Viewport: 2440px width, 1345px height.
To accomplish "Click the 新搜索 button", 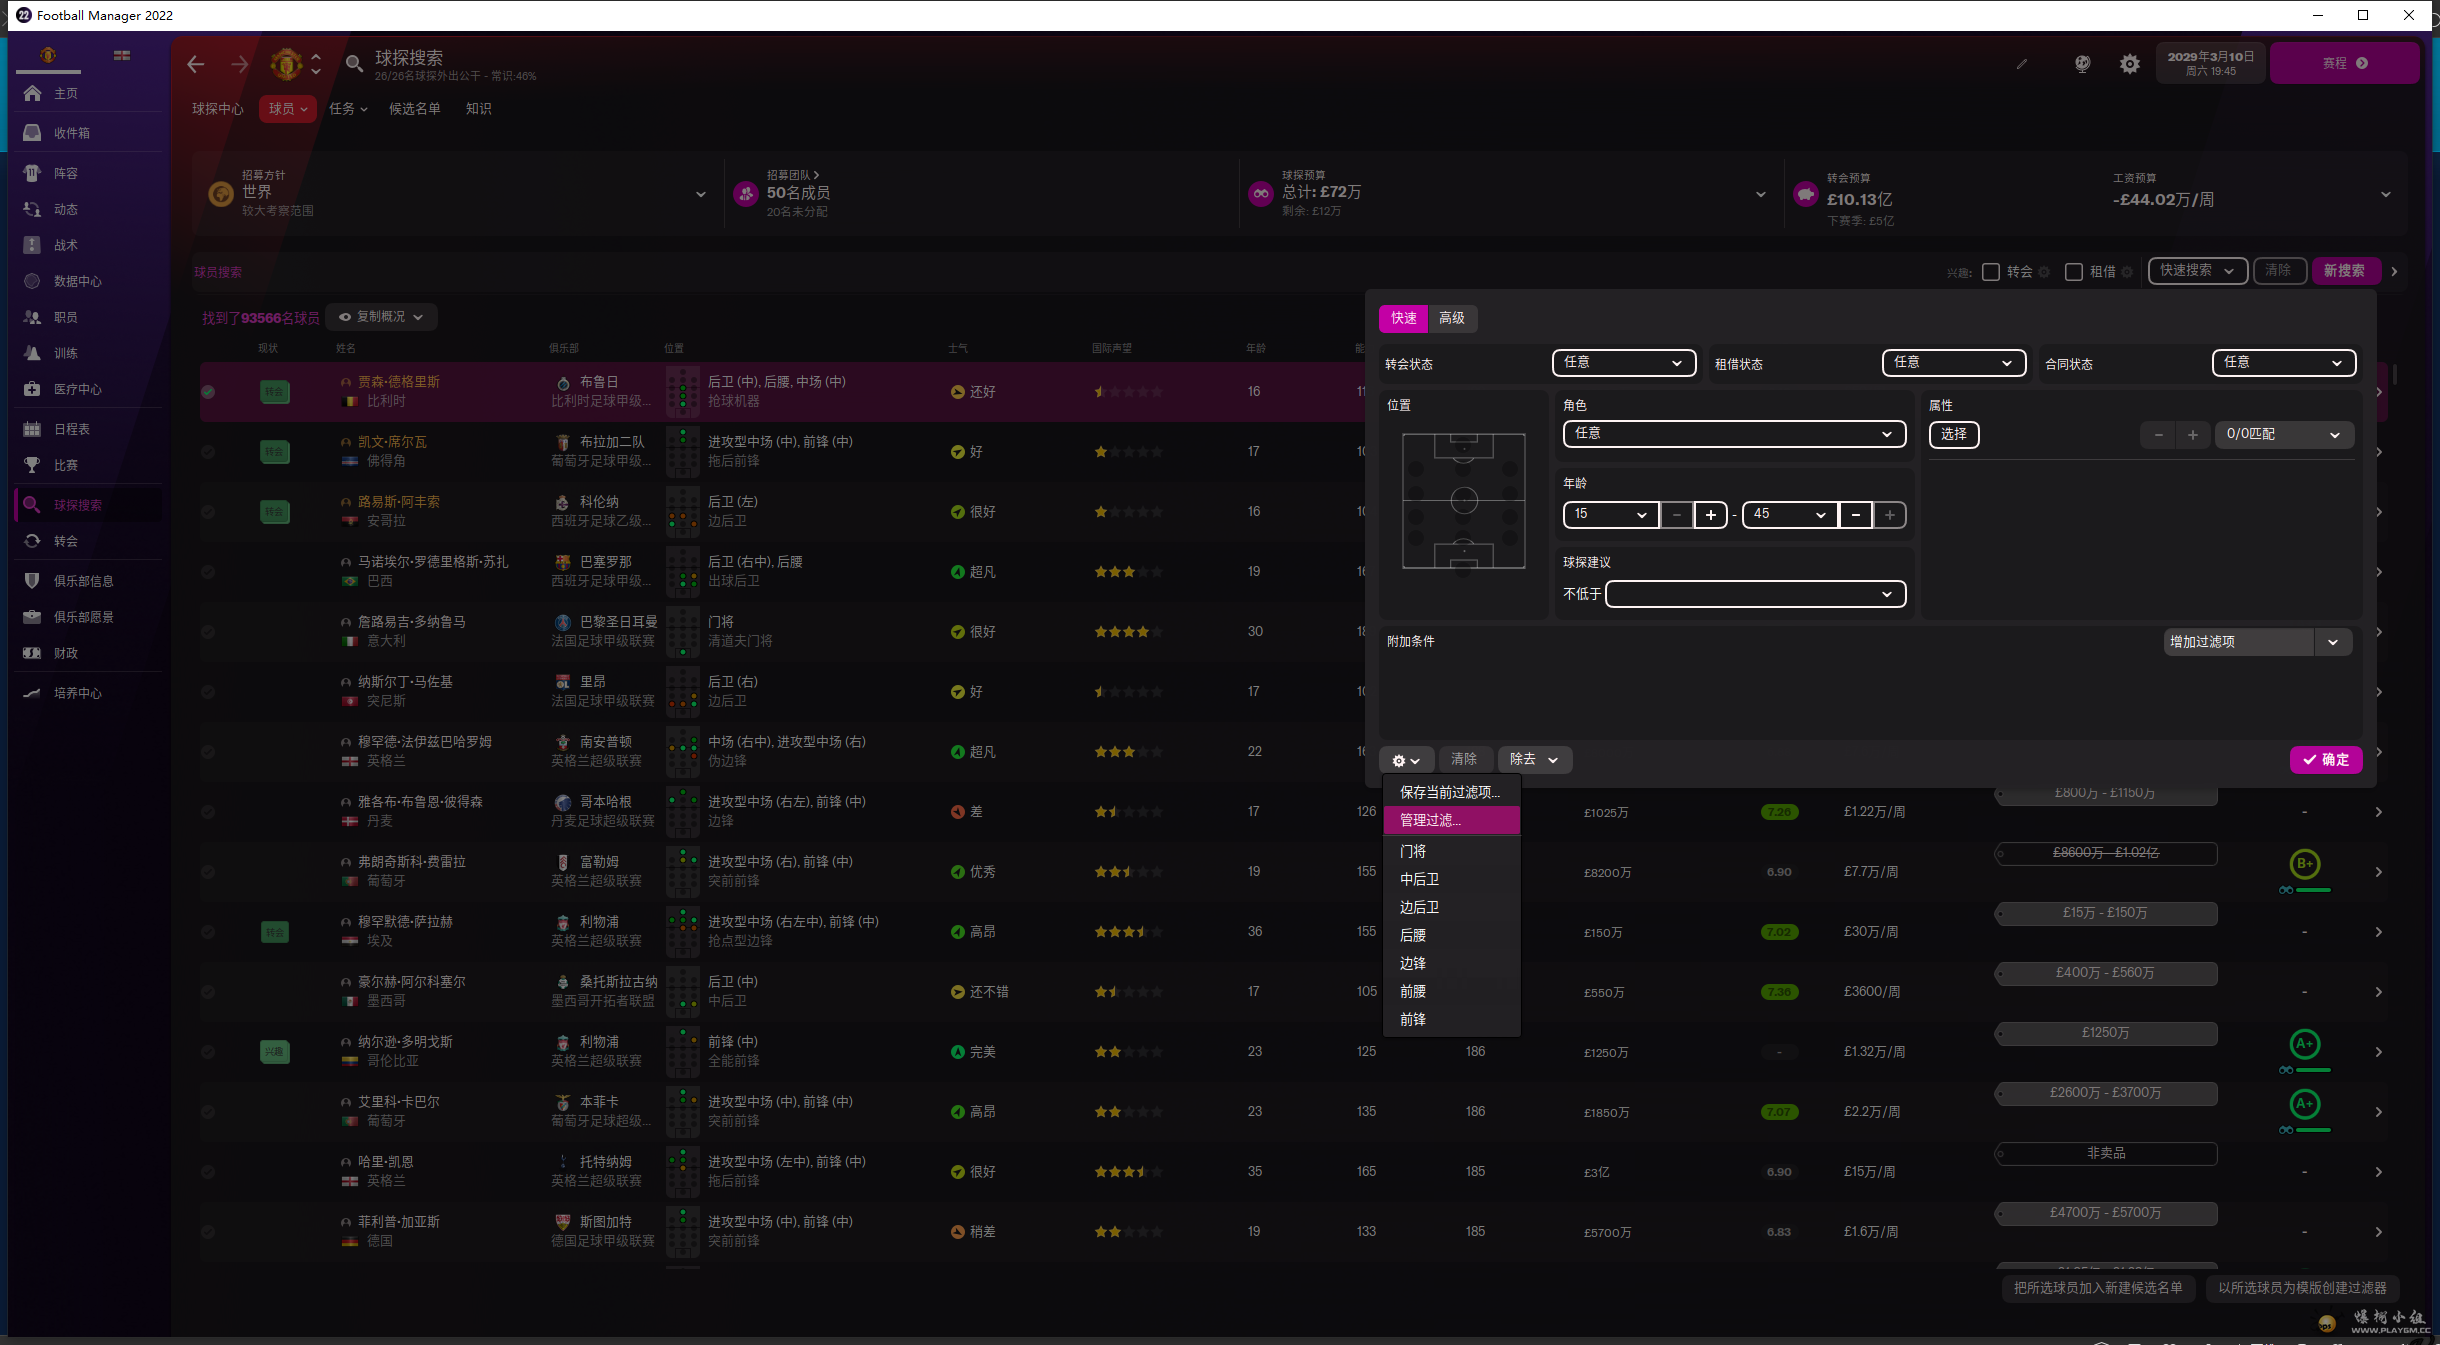I will (x=2344, y=271).
